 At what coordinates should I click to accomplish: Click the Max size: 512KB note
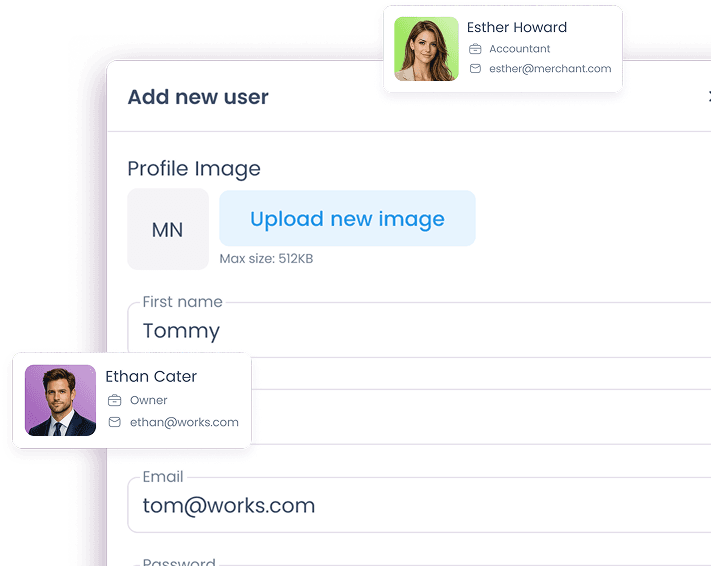[266, 259]
